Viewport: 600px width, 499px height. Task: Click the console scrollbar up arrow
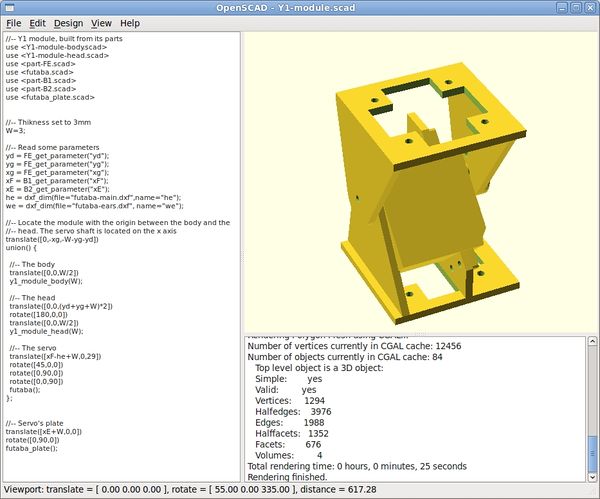593,340
